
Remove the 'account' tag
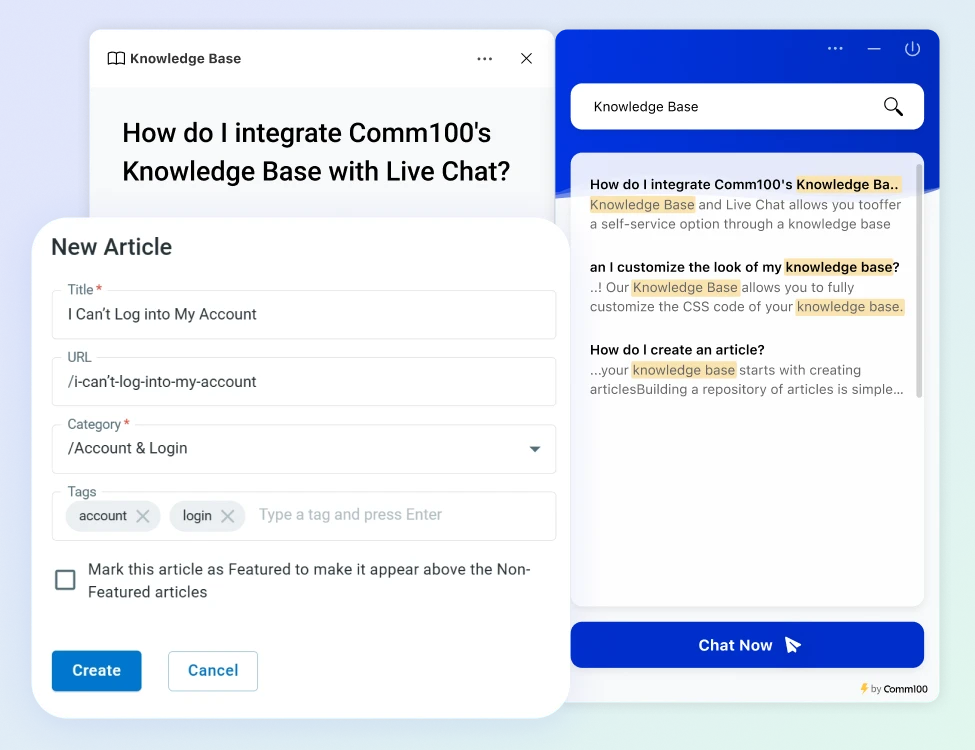[x=143, y=516]
